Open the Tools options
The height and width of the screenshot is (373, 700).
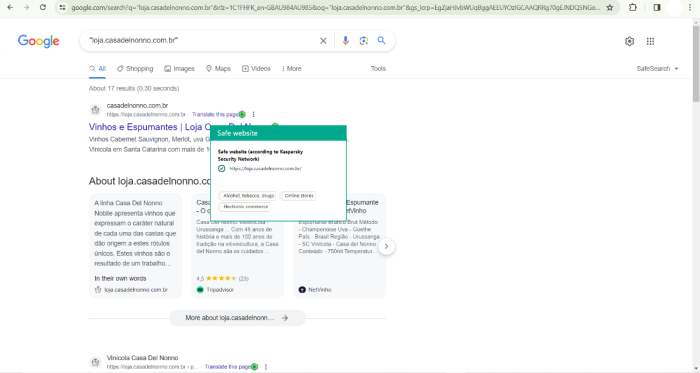tap(378, 69)
